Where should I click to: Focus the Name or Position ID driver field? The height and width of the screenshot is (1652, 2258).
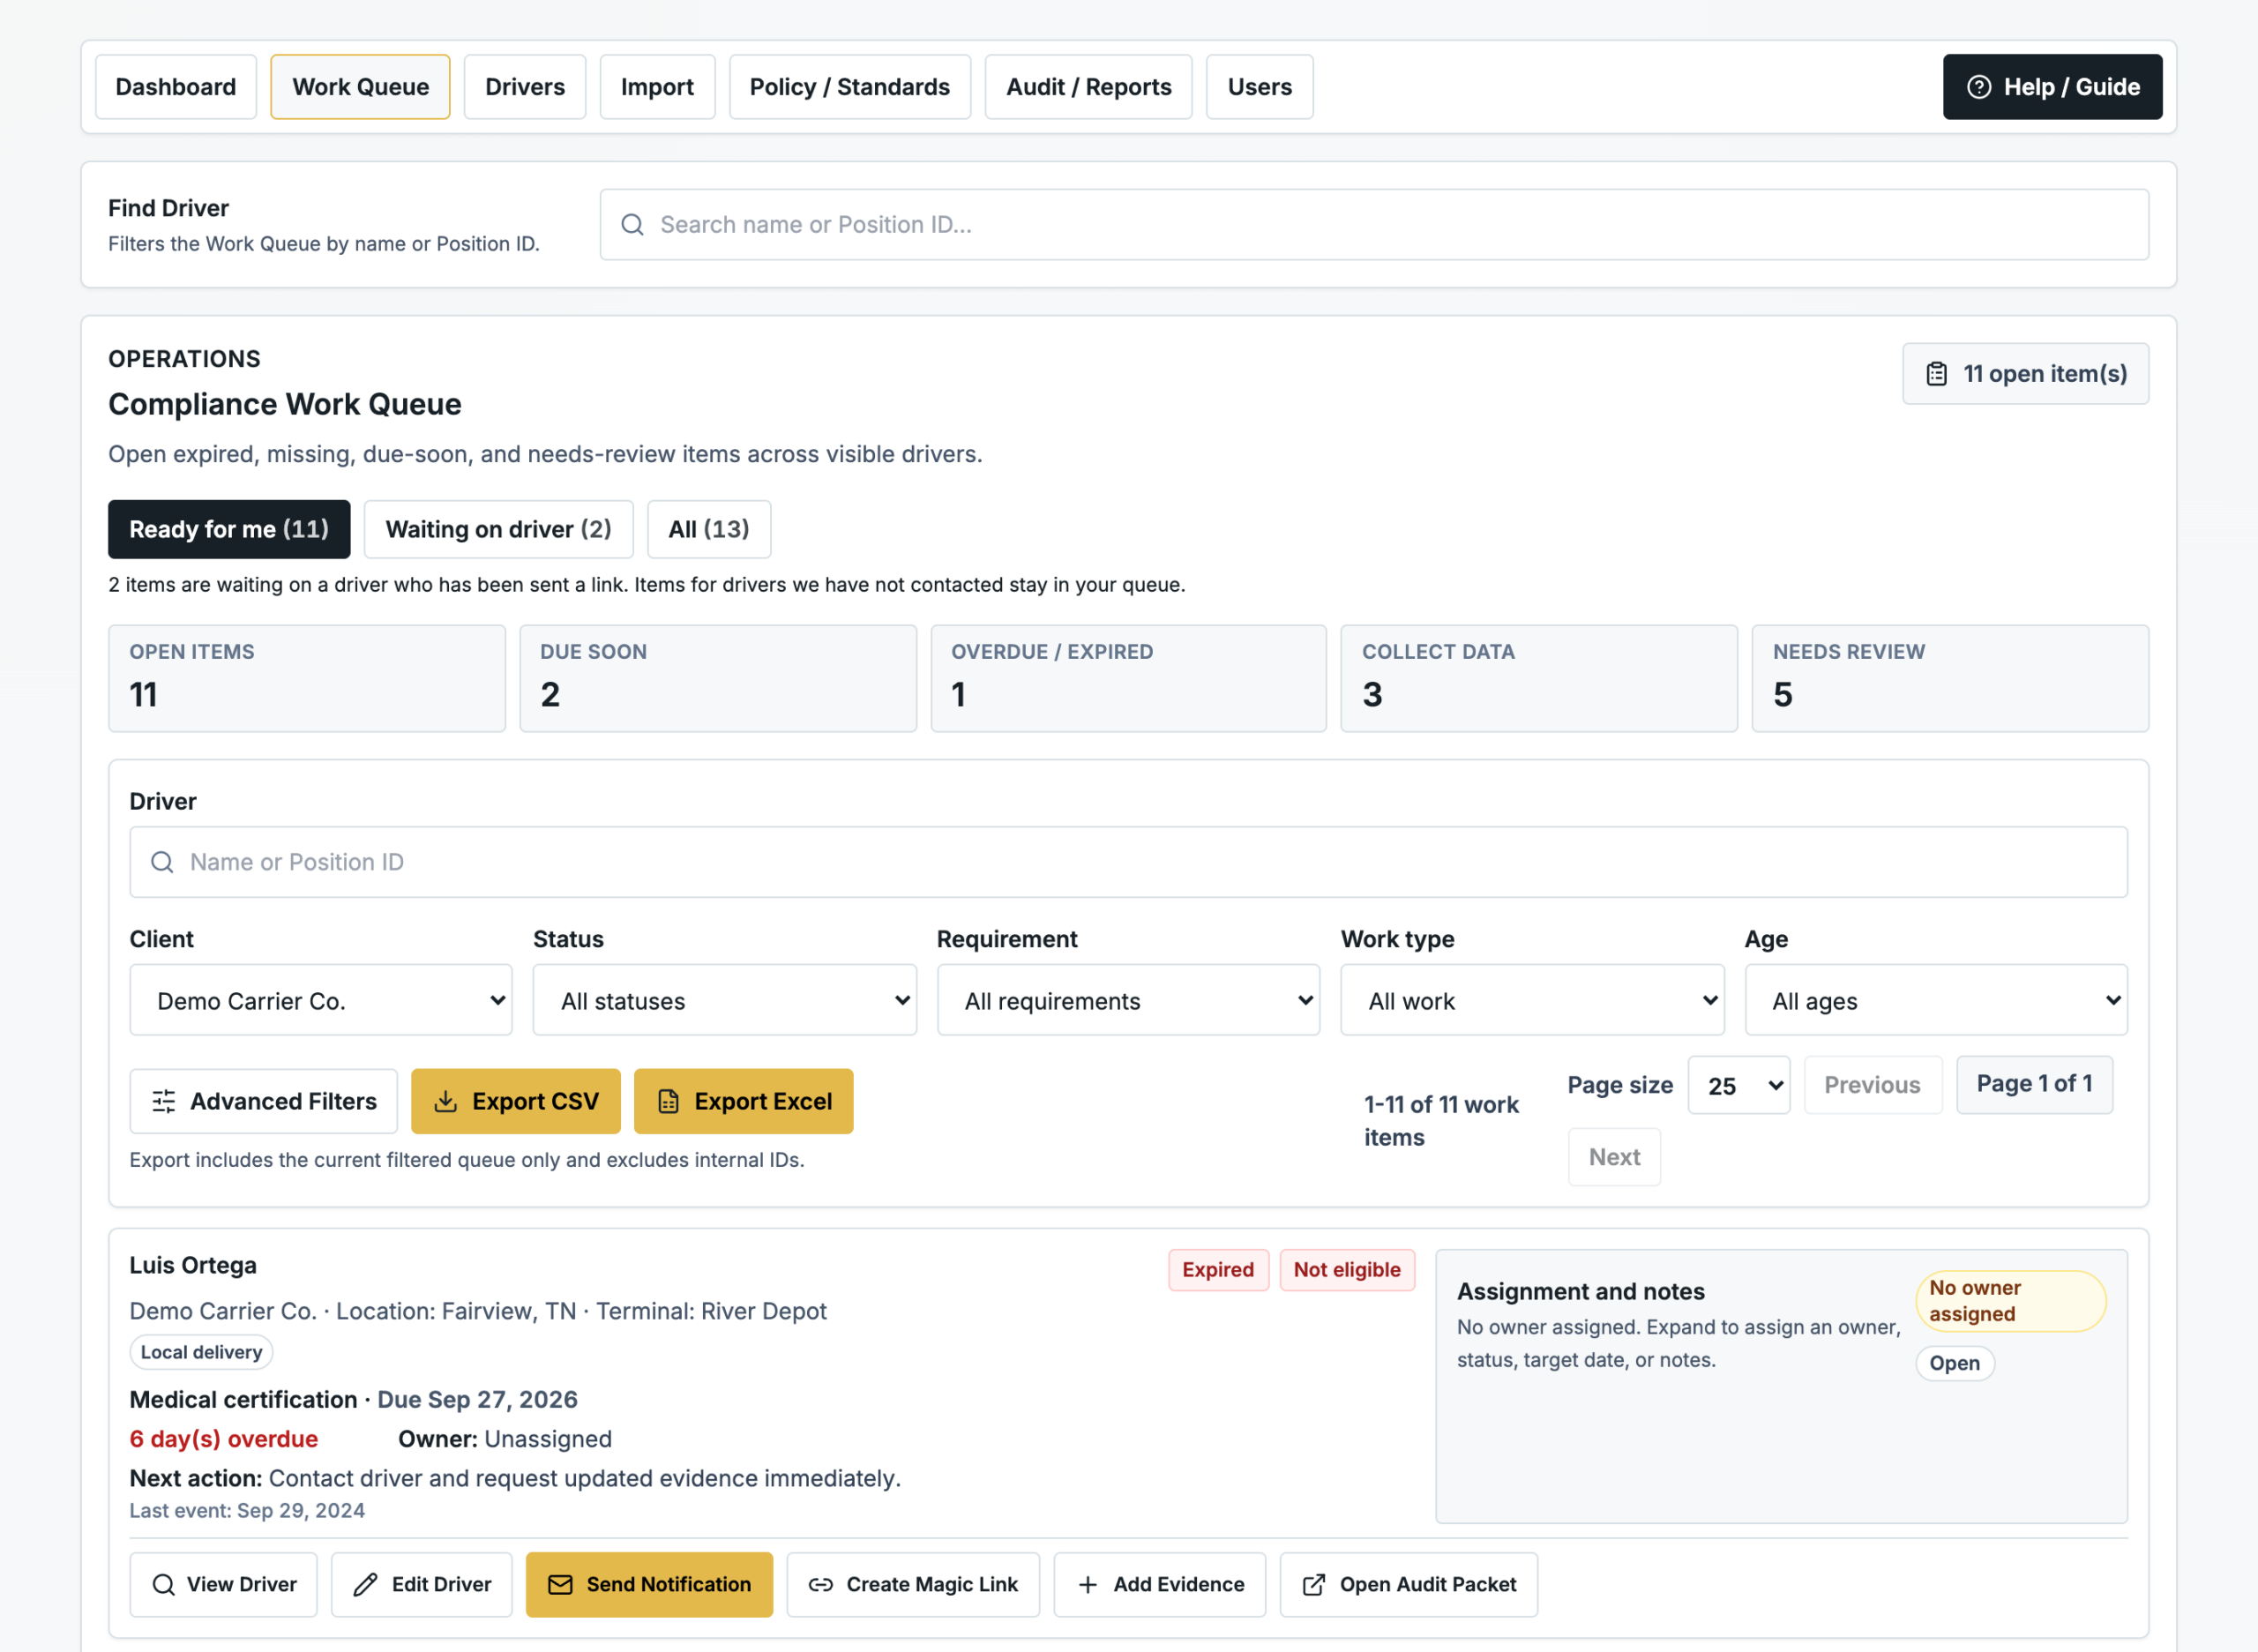point(1128,861)
